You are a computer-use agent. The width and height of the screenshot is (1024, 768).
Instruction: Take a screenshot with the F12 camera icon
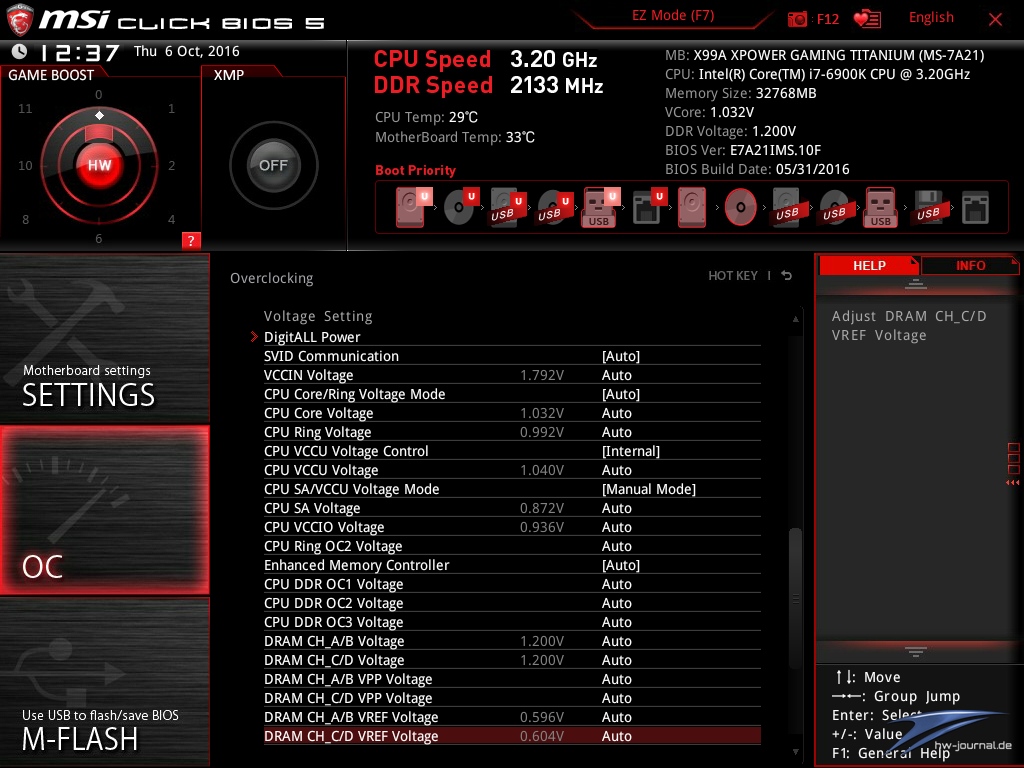pyautogui.click(x=797, y=19)
